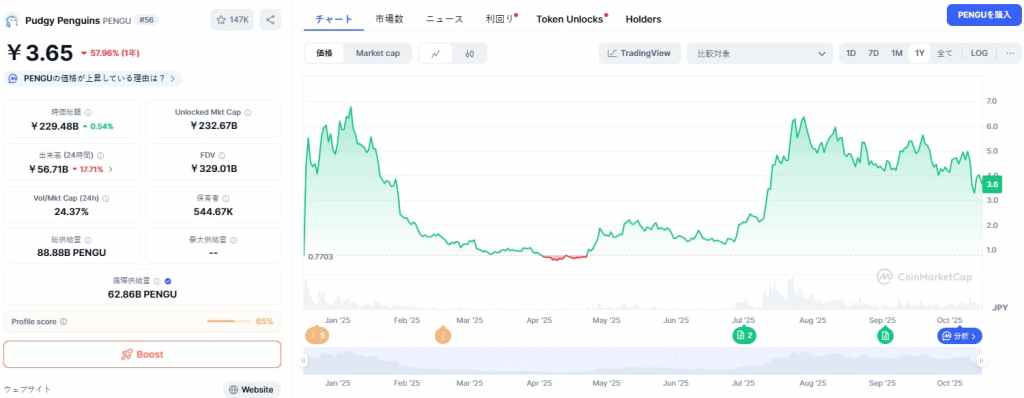Expand the 出来高 (24時間) chevron arrow
Image resolution: width=1024 pixels, height=398 pixels.
coord(110,169)
